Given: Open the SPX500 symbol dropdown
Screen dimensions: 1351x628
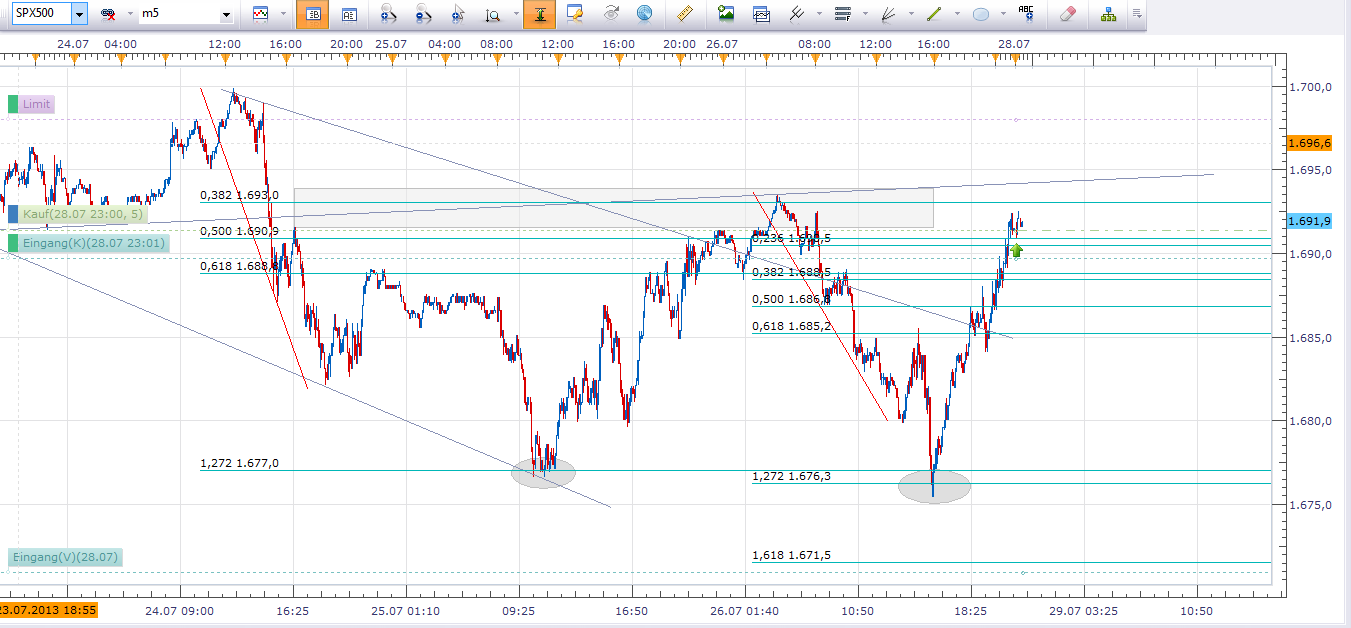Looking at the screenshot, I should pos(79,15).
